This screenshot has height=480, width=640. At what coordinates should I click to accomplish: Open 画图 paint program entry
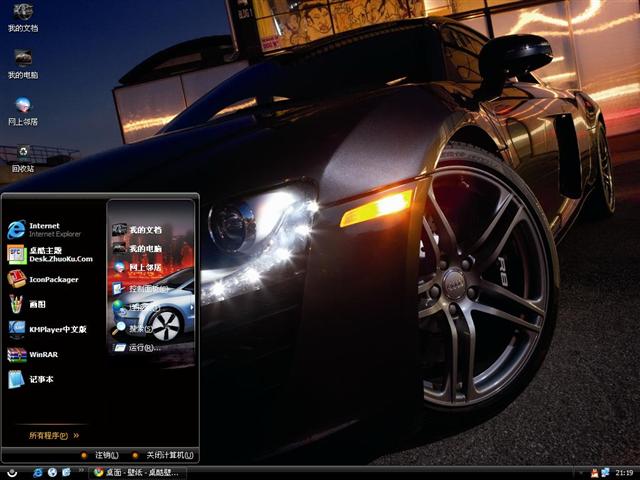click(x=27, y=304)
